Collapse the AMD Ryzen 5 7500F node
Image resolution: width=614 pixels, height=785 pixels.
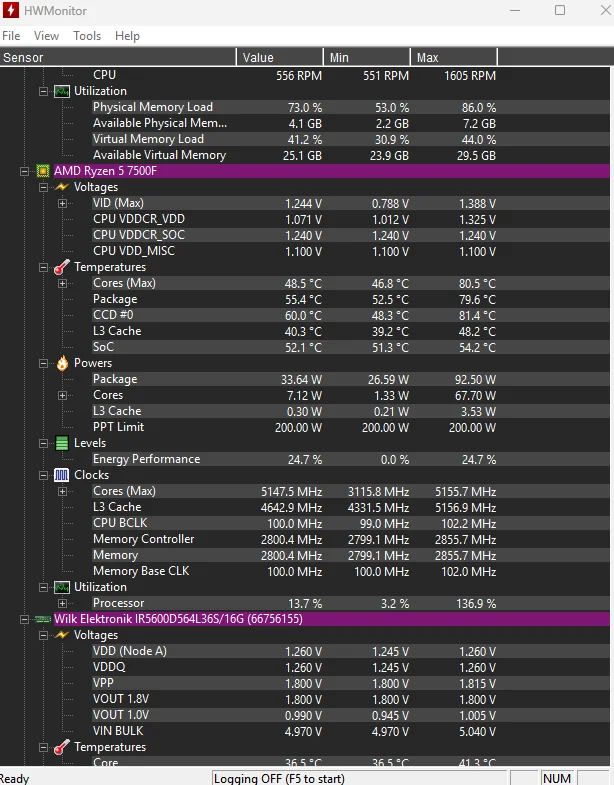coord(24,171)
